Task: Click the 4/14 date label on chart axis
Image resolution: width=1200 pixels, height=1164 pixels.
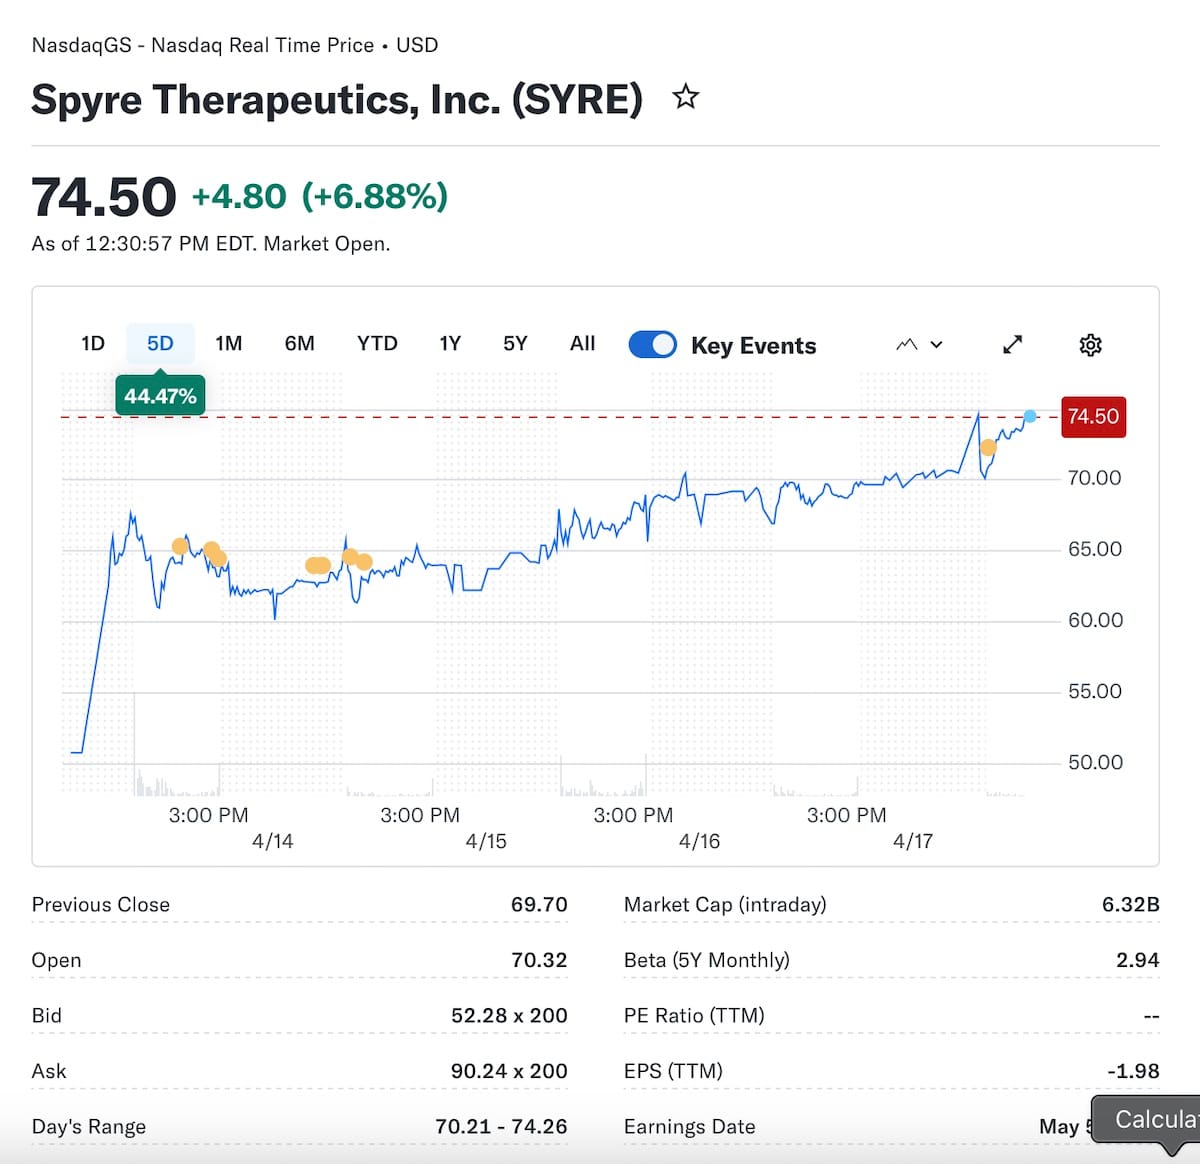Action: (273, 841)
